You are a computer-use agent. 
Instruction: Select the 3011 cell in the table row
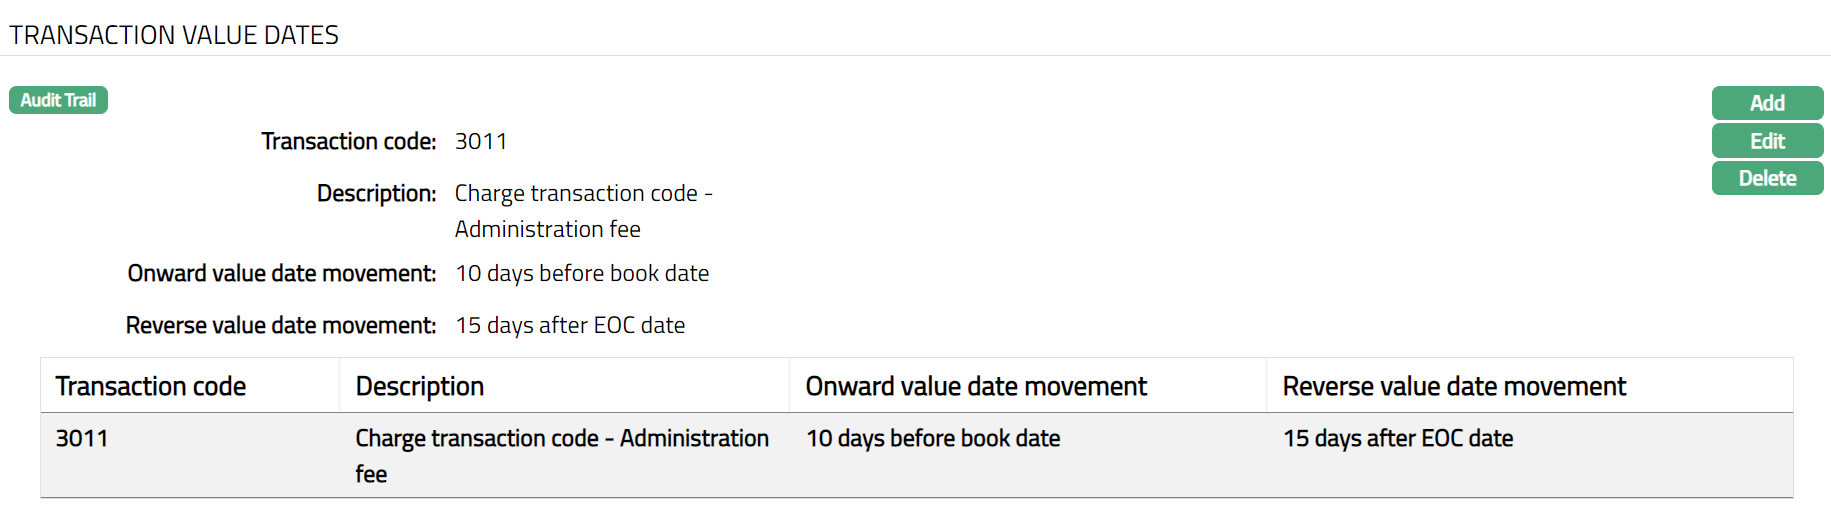click(x=82, y=438)
